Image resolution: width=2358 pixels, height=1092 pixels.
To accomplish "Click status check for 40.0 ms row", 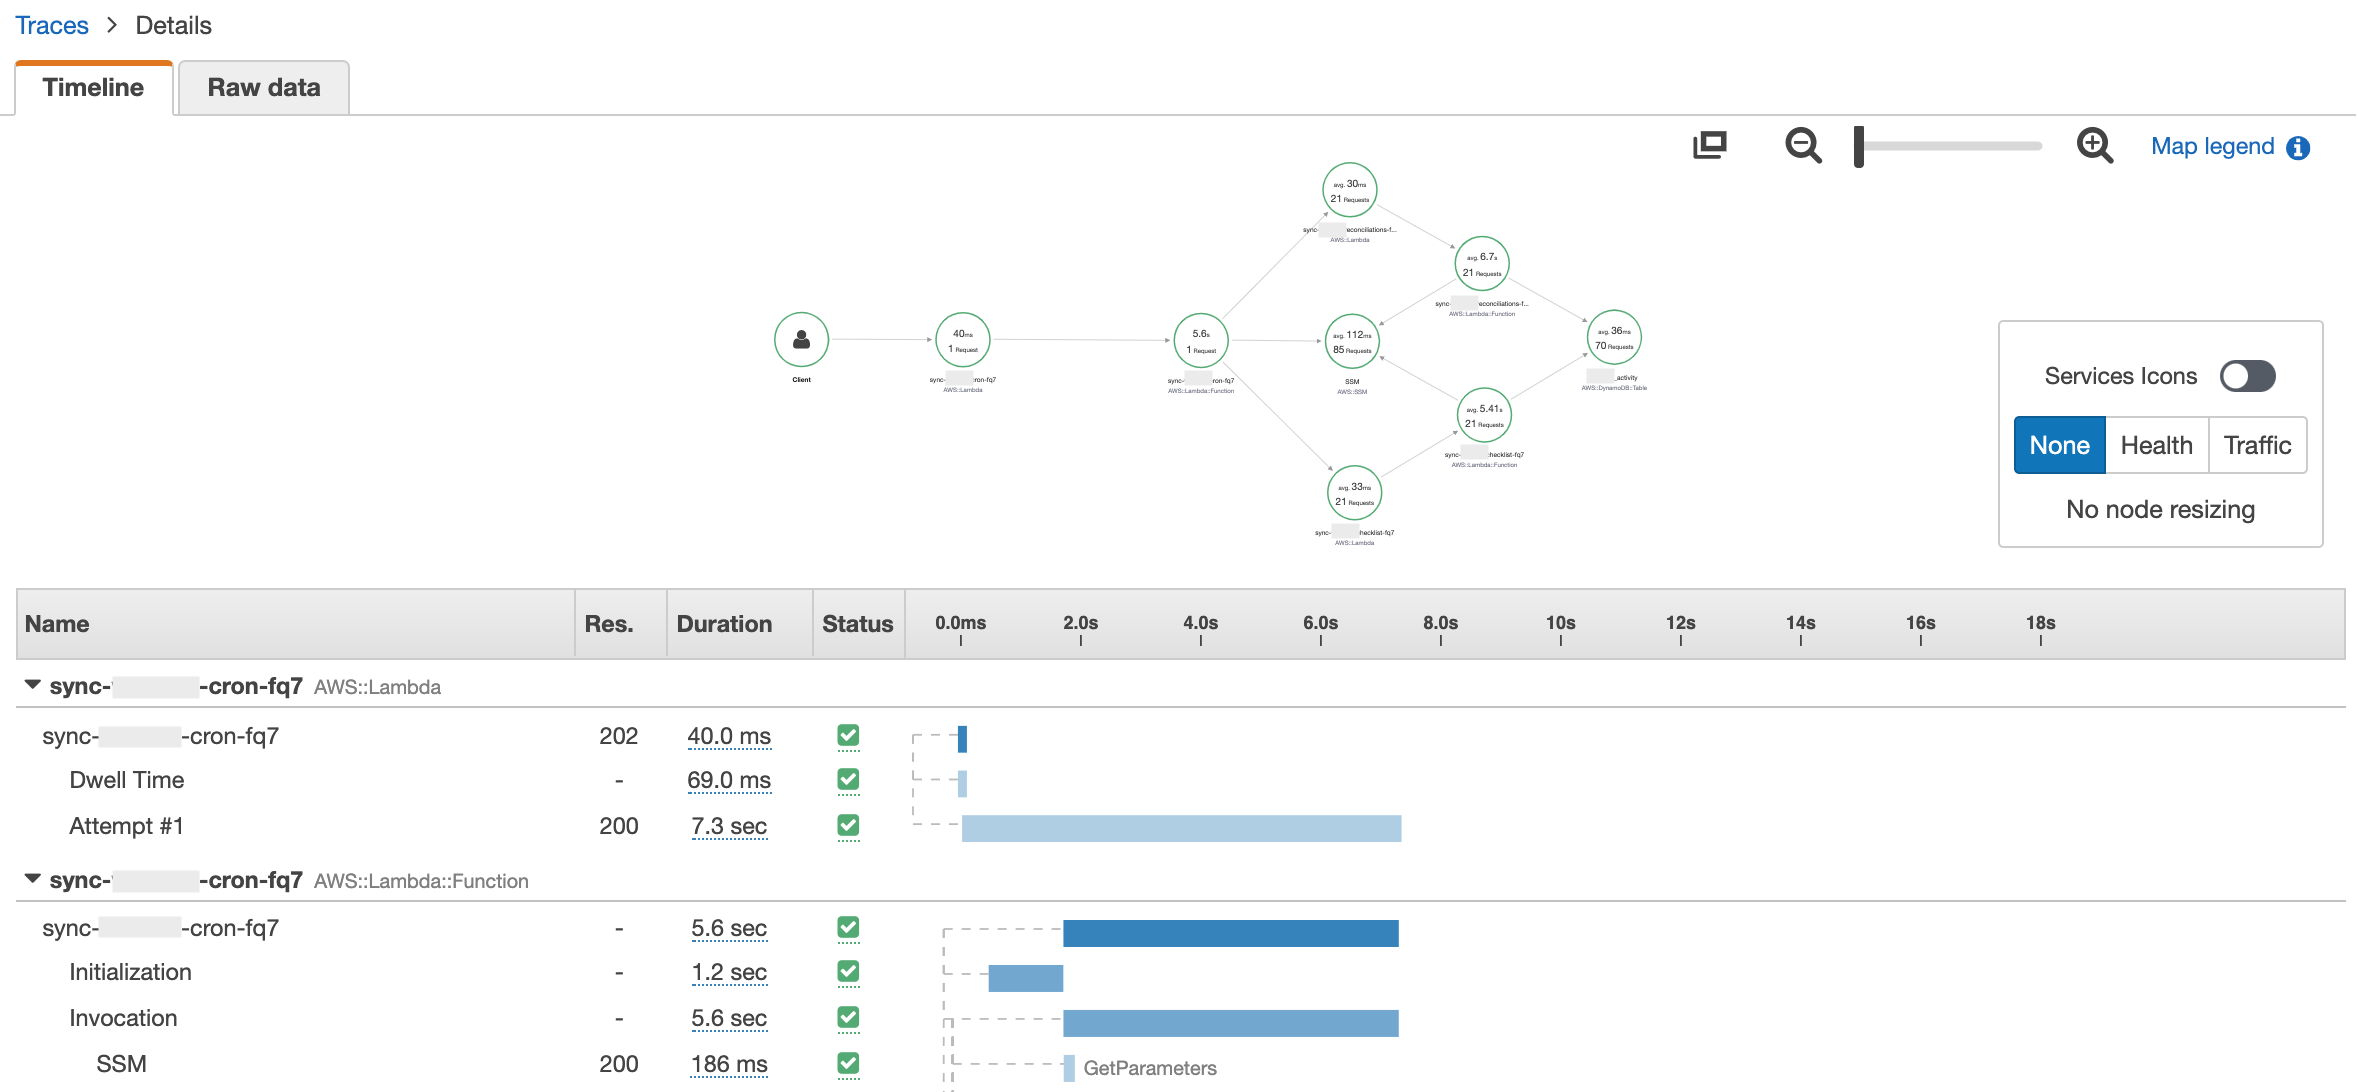I will (848, 736).
